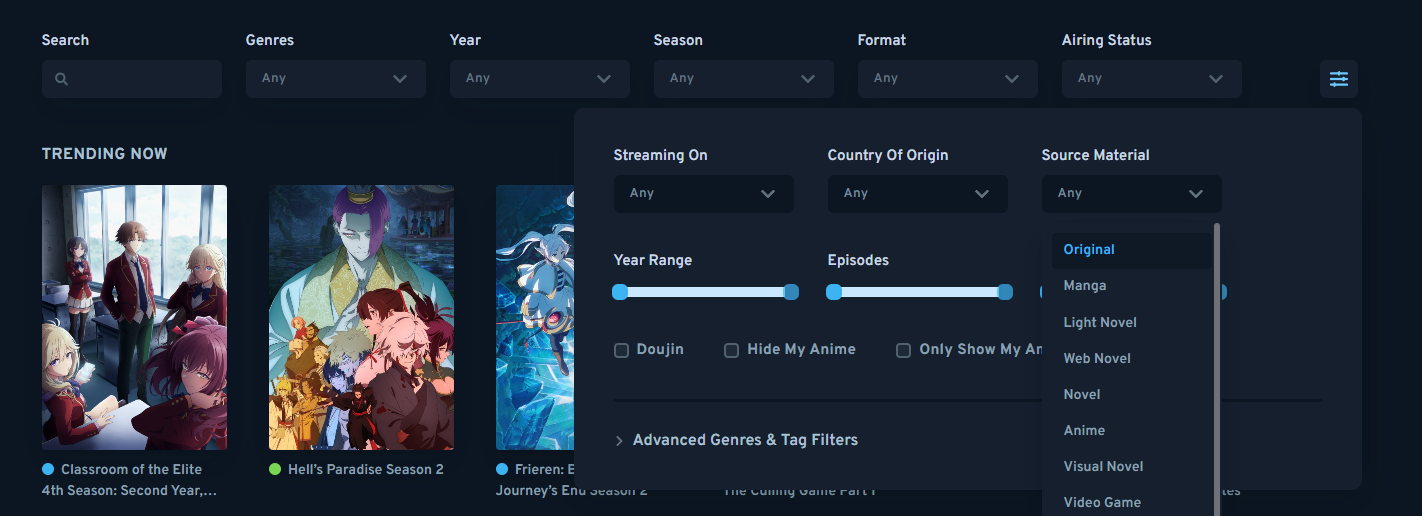This screenshot has width=1422, height=516.
Task: Open the Genres dropdown
Action: 336,79
